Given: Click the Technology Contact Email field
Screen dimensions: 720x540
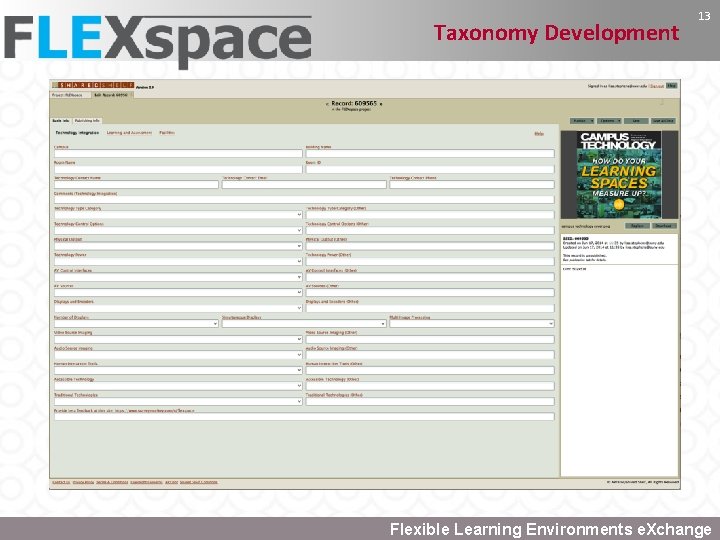Looking at the screenshot, I should point(304,184).
